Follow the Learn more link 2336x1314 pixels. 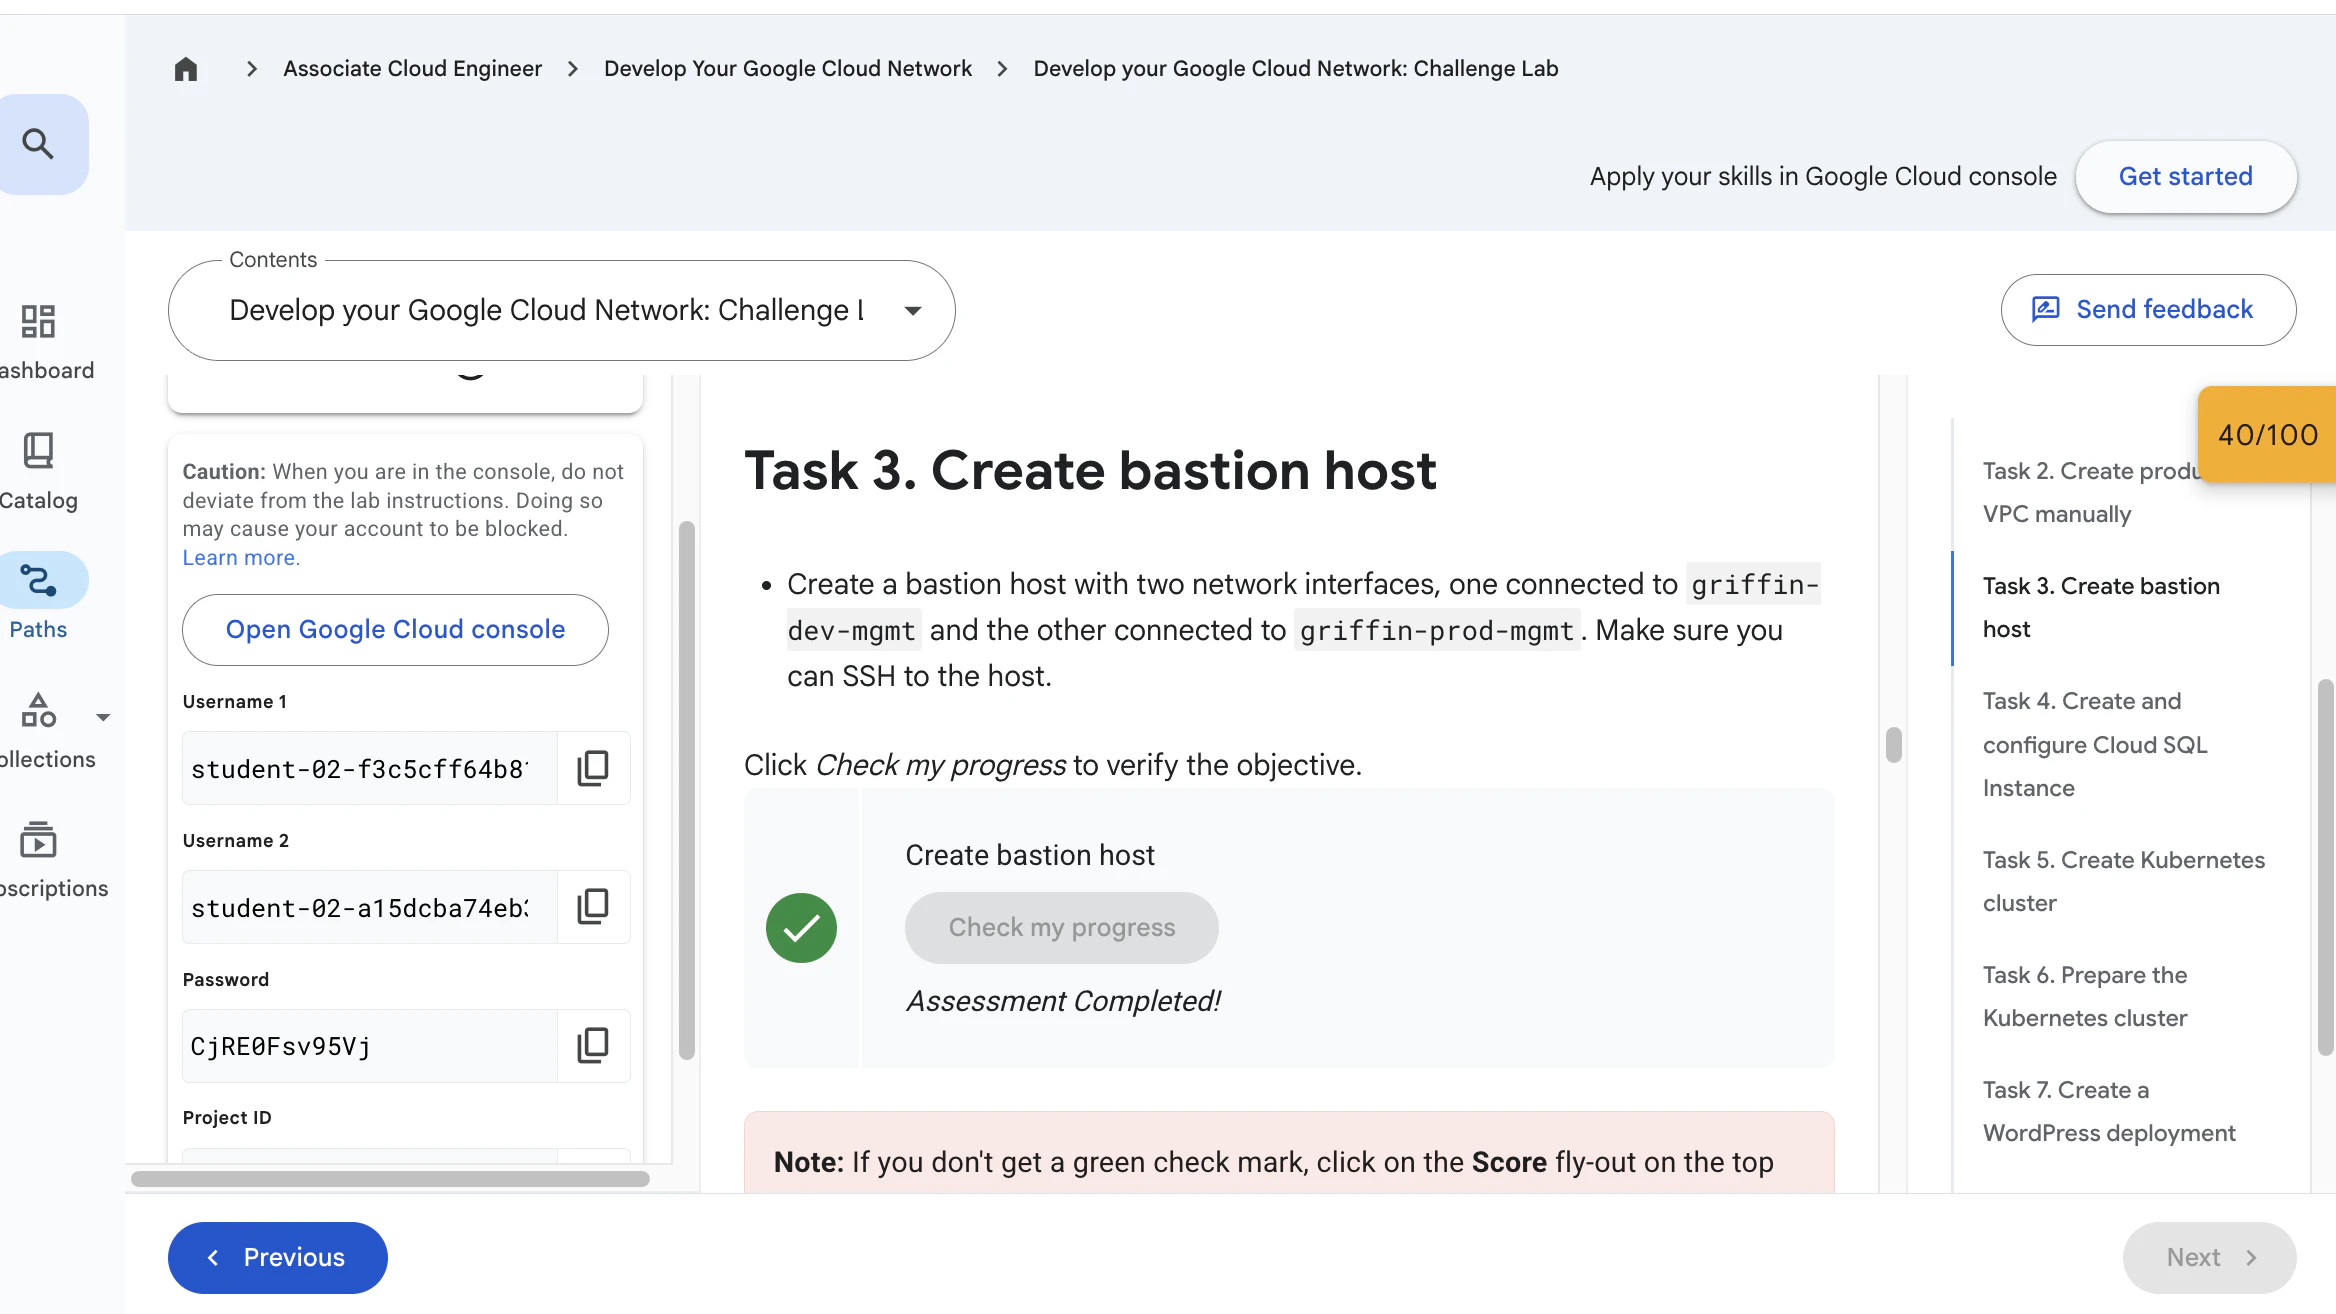(x=240, y=558)
